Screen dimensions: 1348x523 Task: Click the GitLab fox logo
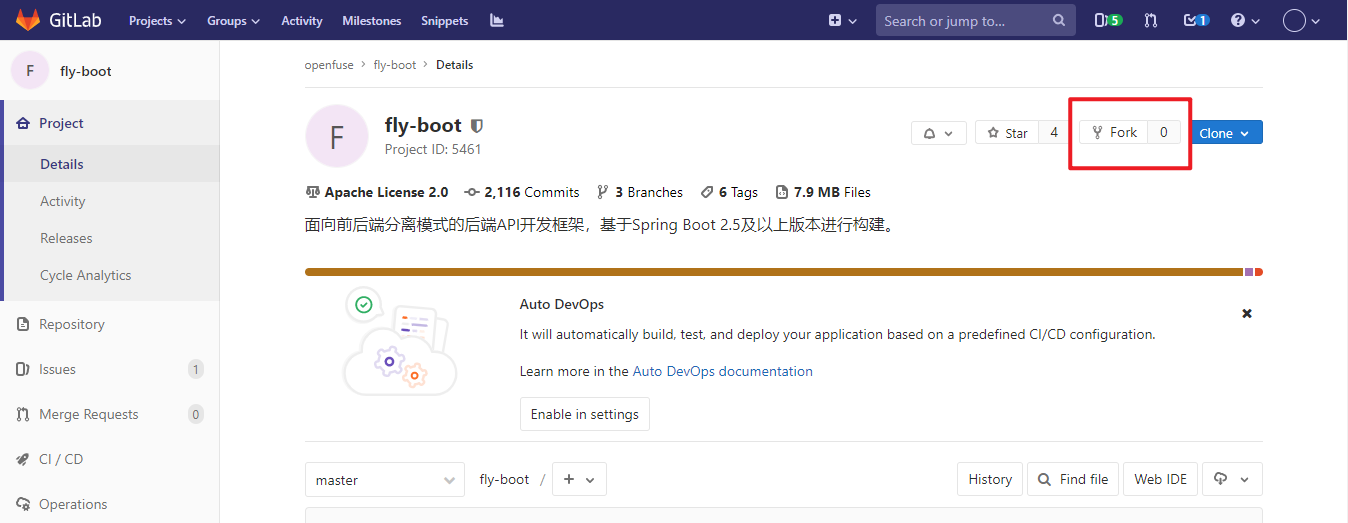(x=28, y=20)
